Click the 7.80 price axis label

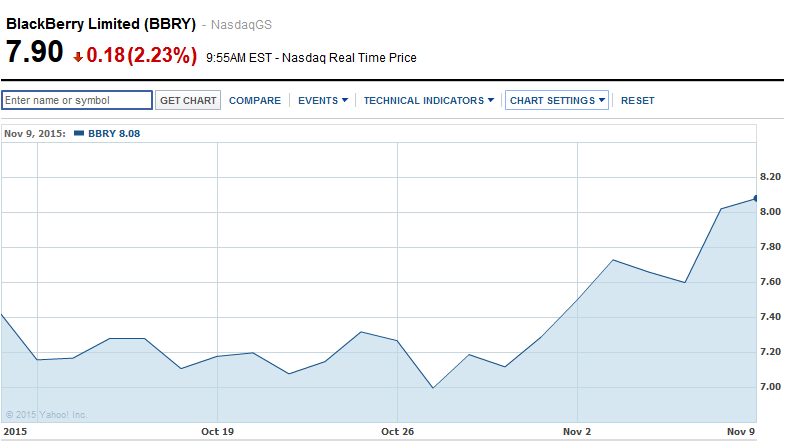point(770,247)
